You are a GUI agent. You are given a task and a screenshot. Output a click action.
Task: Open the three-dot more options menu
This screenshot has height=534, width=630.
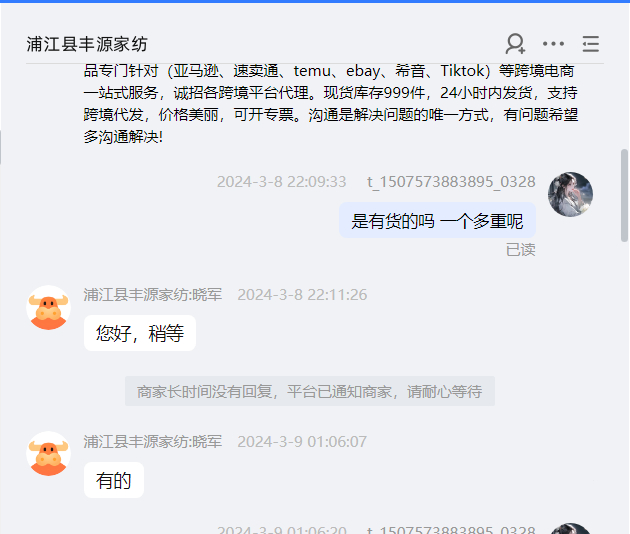tap(553, 44)
